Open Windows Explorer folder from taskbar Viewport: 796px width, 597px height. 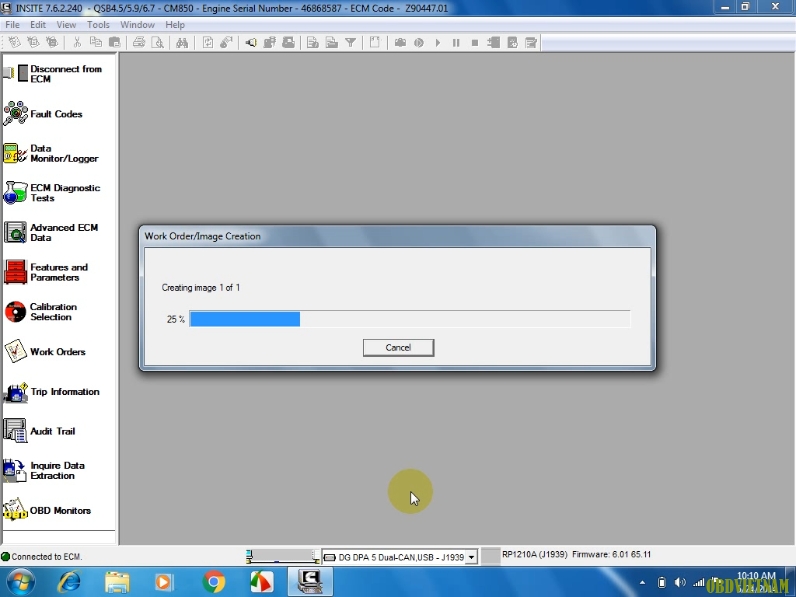pos(117,582)
